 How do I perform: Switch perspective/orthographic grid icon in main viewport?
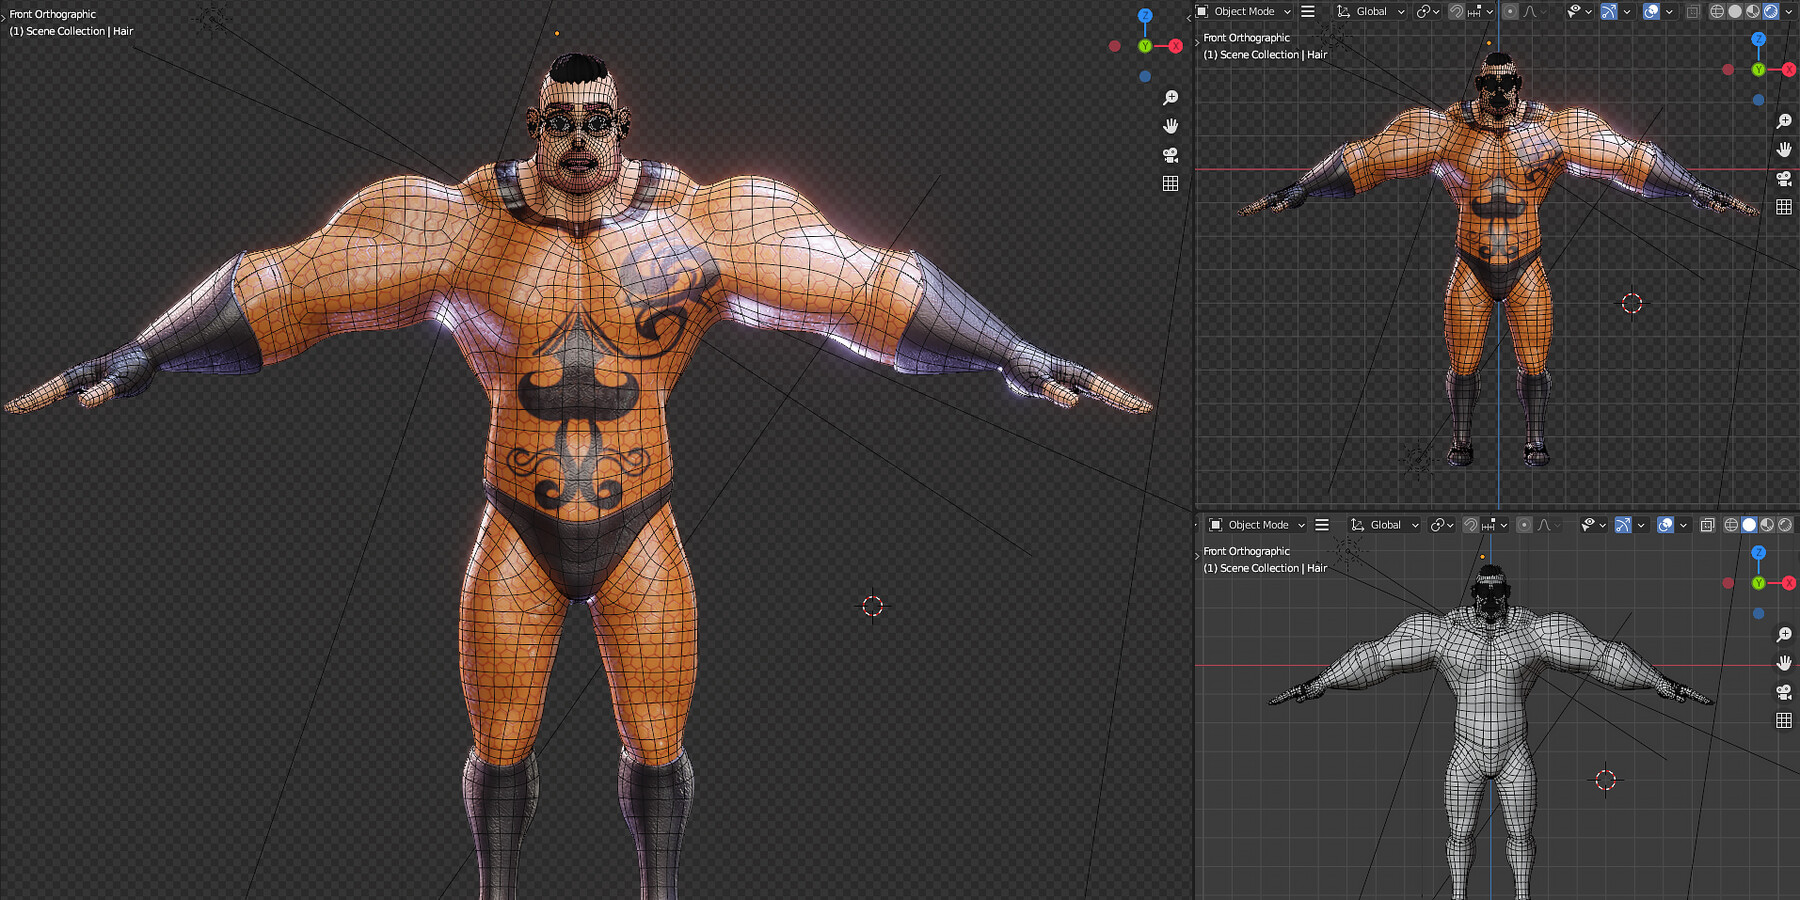1170,184
